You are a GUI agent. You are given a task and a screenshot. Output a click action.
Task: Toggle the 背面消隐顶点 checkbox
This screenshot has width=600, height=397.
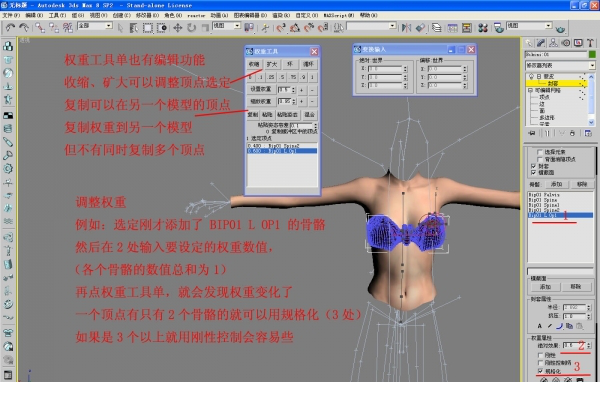(540, 159)
